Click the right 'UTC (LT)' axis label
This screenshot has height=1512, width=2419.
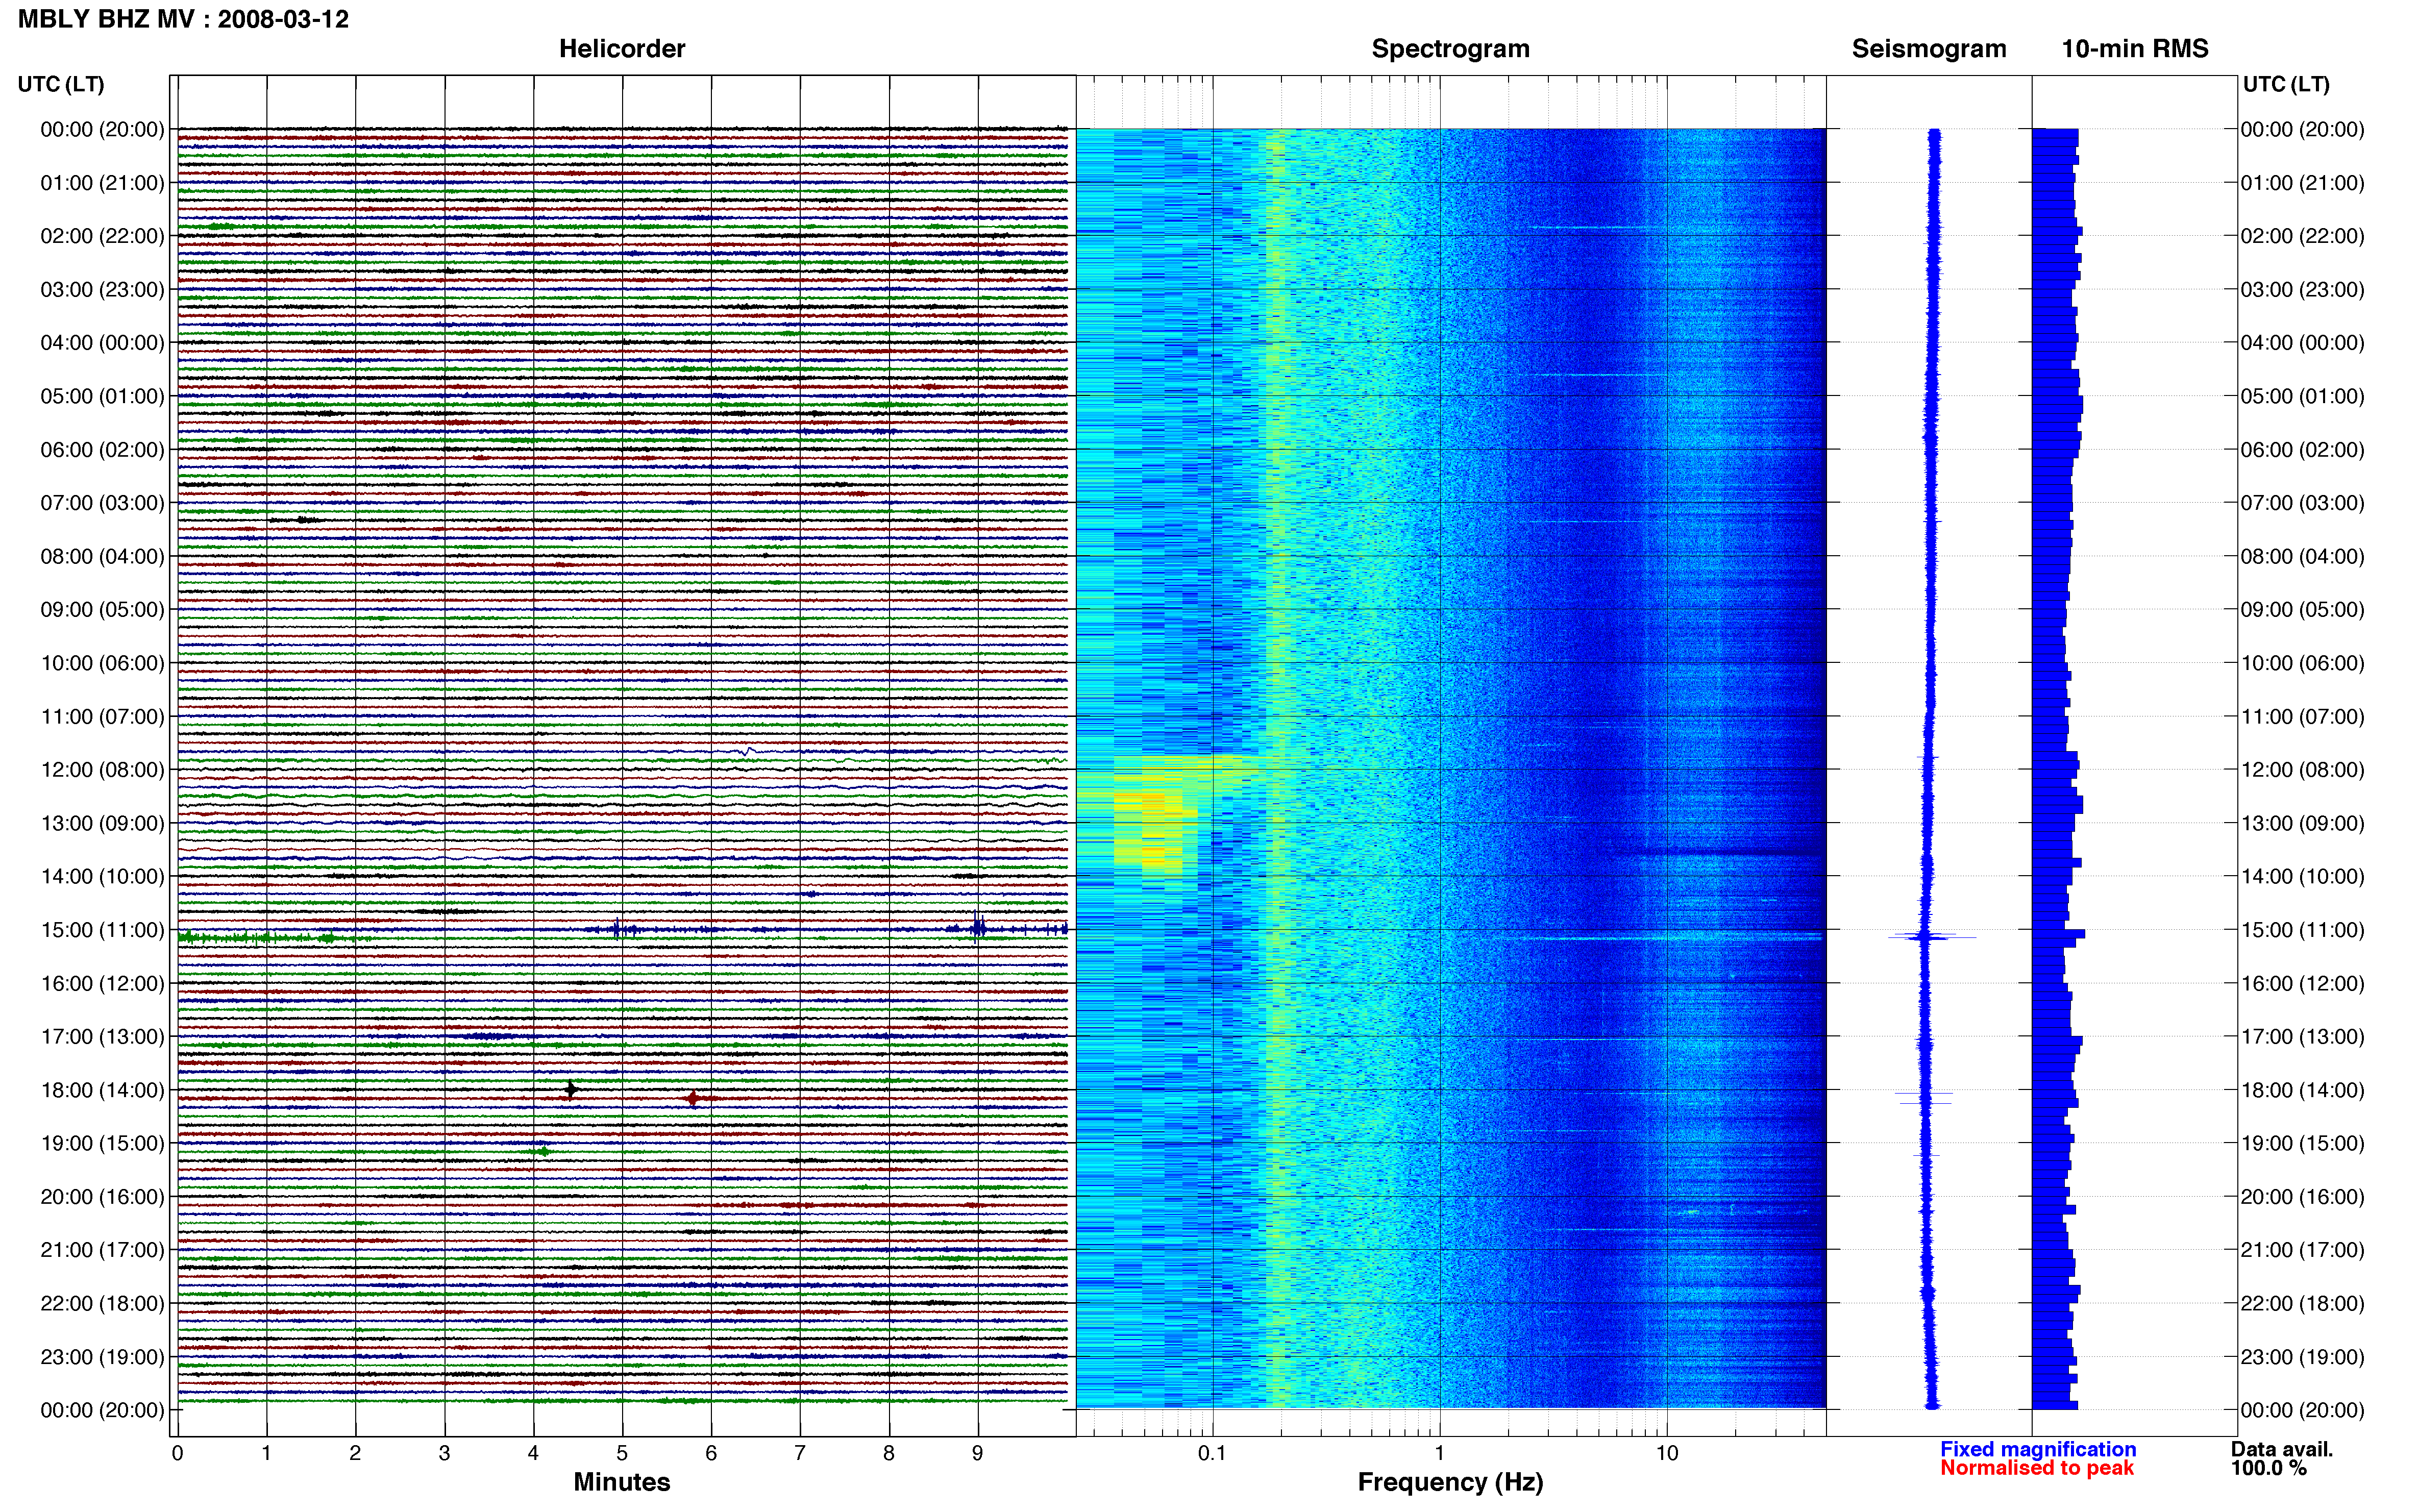click(2286, 84)
